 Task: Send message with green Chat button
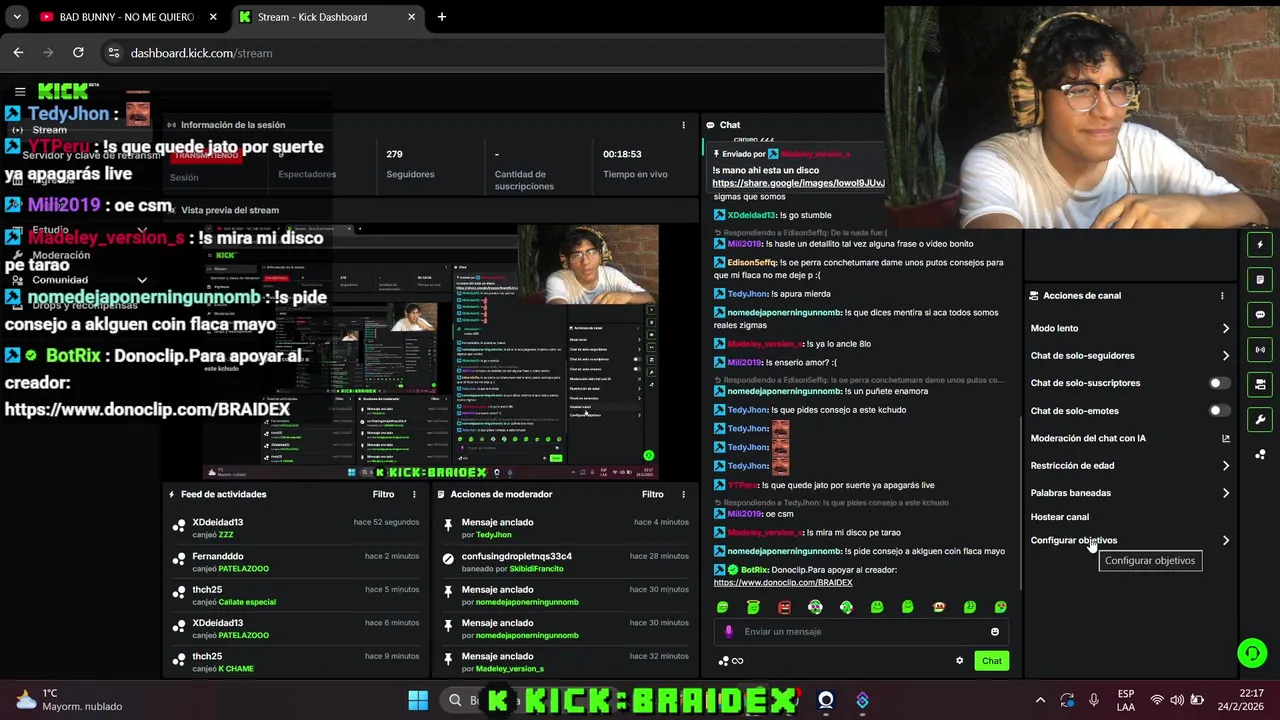tap(992, 661)
